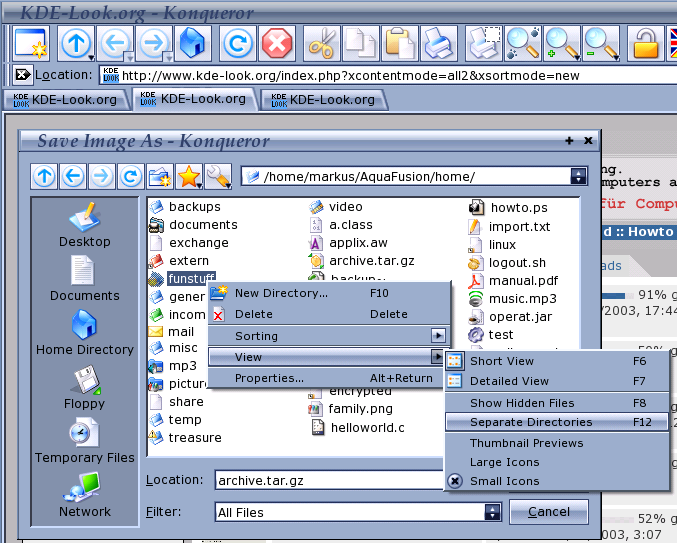Image resolution: width=677 pixels, height=543 pixels.
Task: Toggle Separate Directories
Action: [x=557, y=422]
